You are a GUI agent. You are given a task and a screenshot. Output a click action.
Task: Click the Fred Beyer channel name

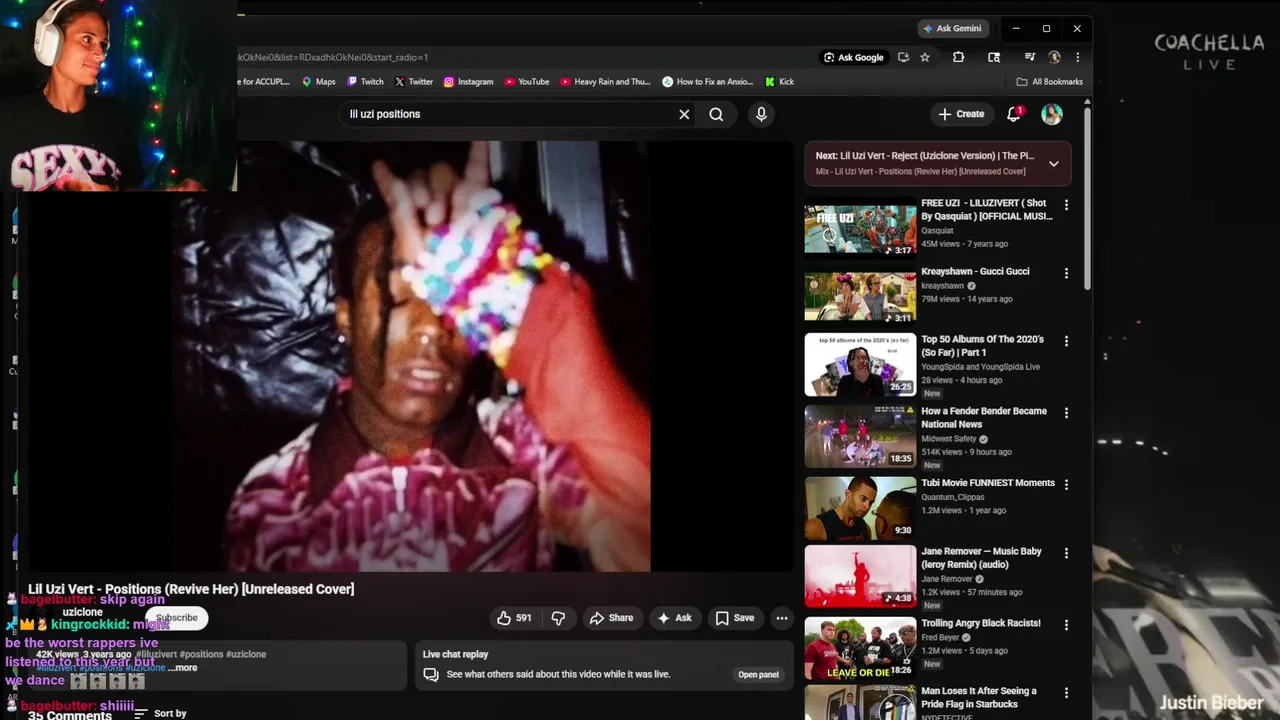point(940,637)
